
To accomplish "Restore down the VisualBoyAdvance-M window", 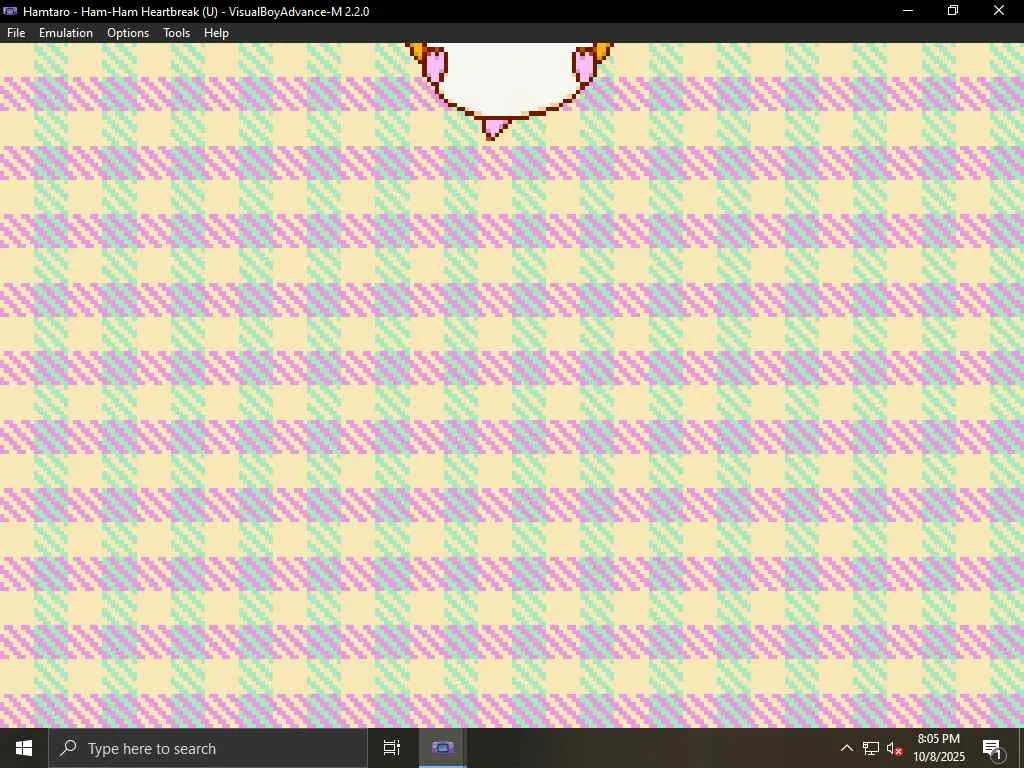I will point(953,11).
